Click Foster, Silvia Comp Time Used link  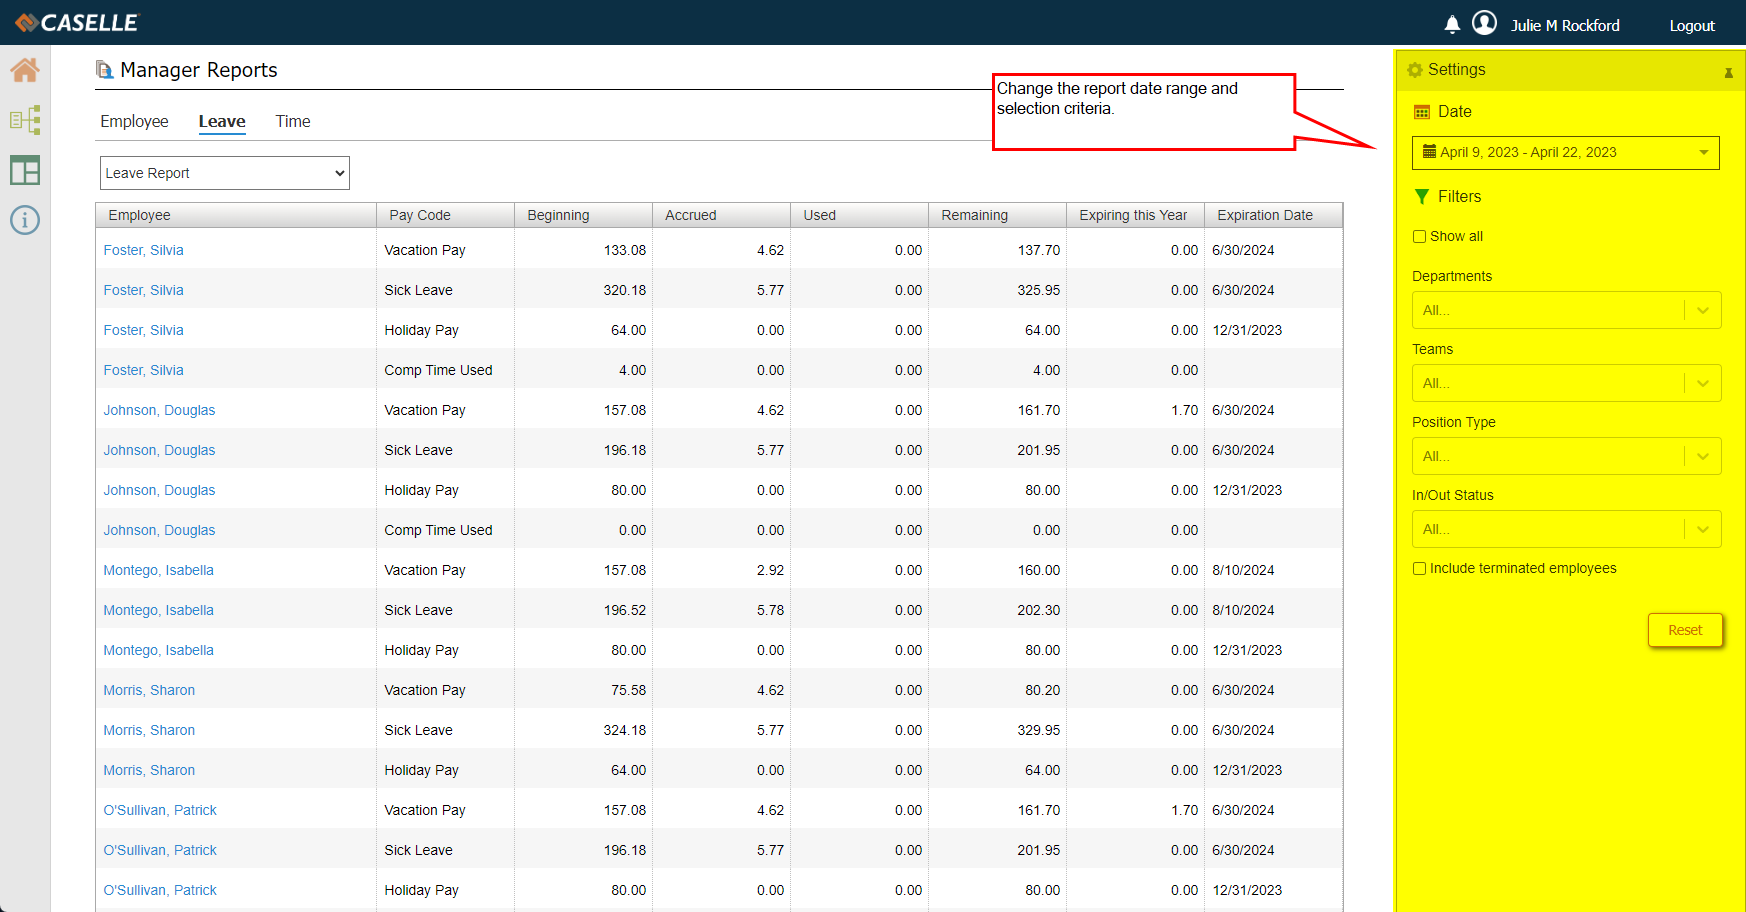pos(144,370)
